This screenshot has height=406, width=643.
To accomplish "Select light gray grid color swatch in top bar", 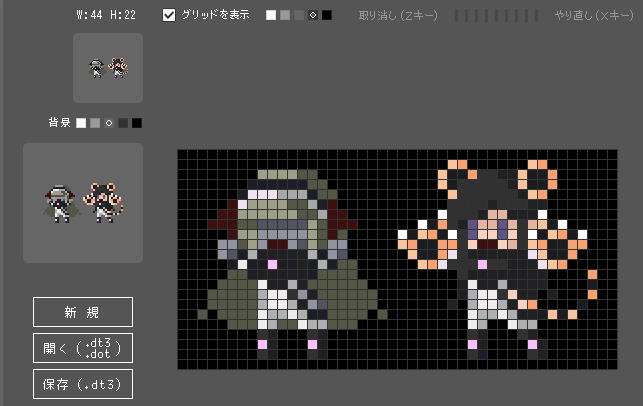I will [x=285, y=15].
